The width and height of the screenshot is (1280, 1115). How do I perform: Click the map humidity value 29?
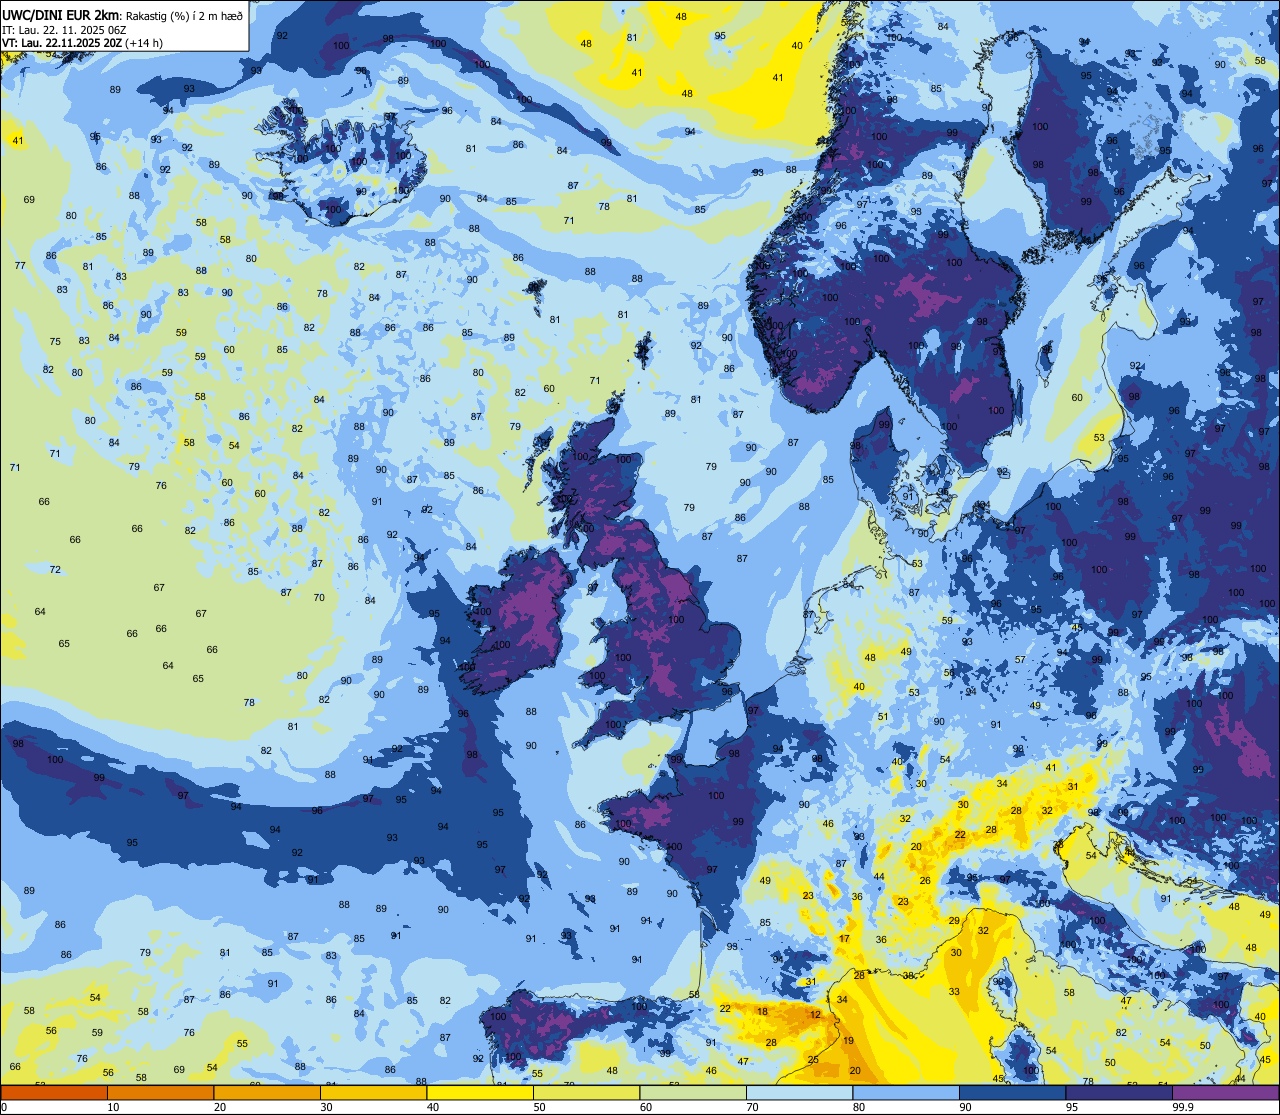coord(954,921)
